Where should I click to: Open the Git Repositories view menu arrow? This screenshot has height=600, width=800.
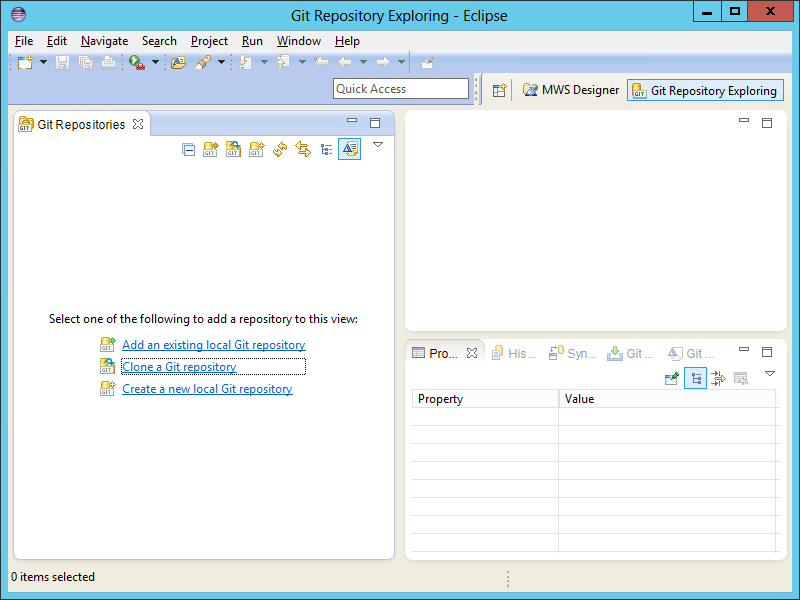(378, 145)
